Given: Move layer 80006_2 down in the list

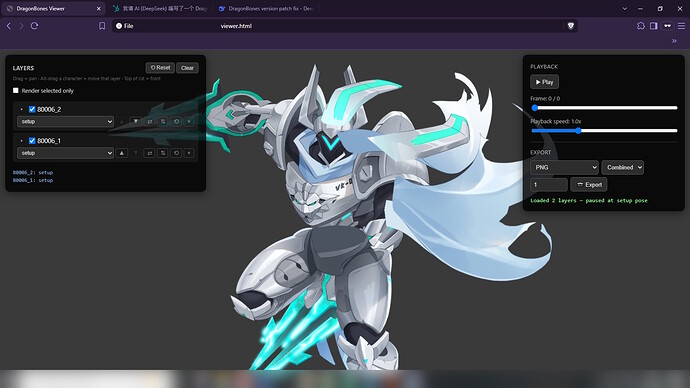Looking at the screenshot, I should pos(136,121).
